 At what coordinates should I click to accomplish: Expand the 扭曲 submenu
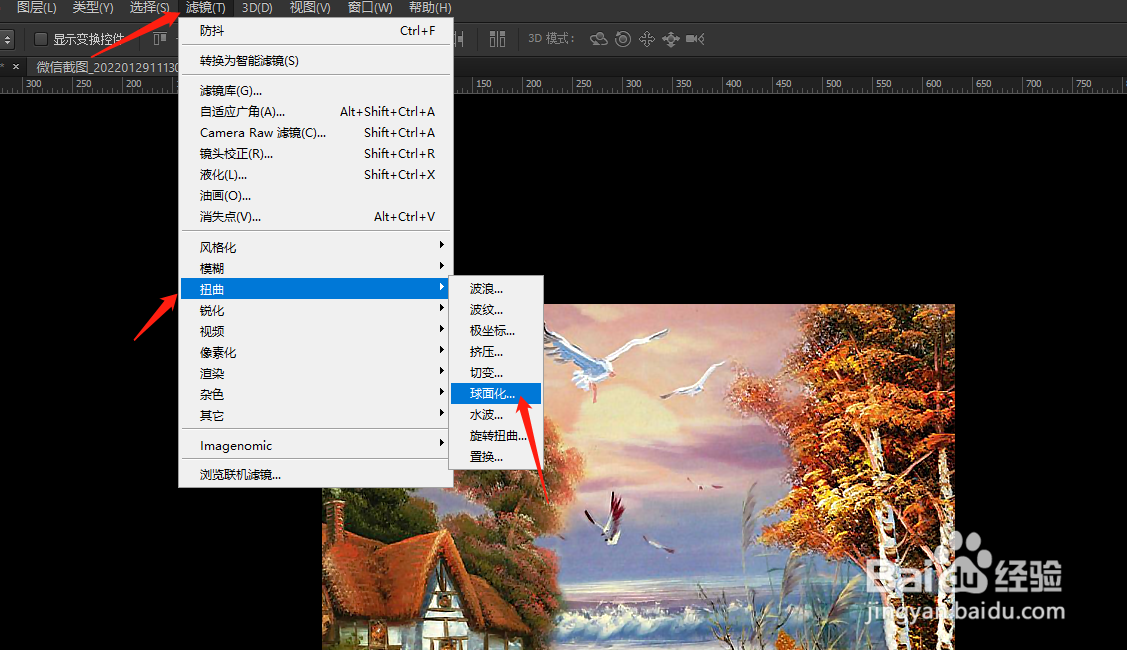coord(316,288)
